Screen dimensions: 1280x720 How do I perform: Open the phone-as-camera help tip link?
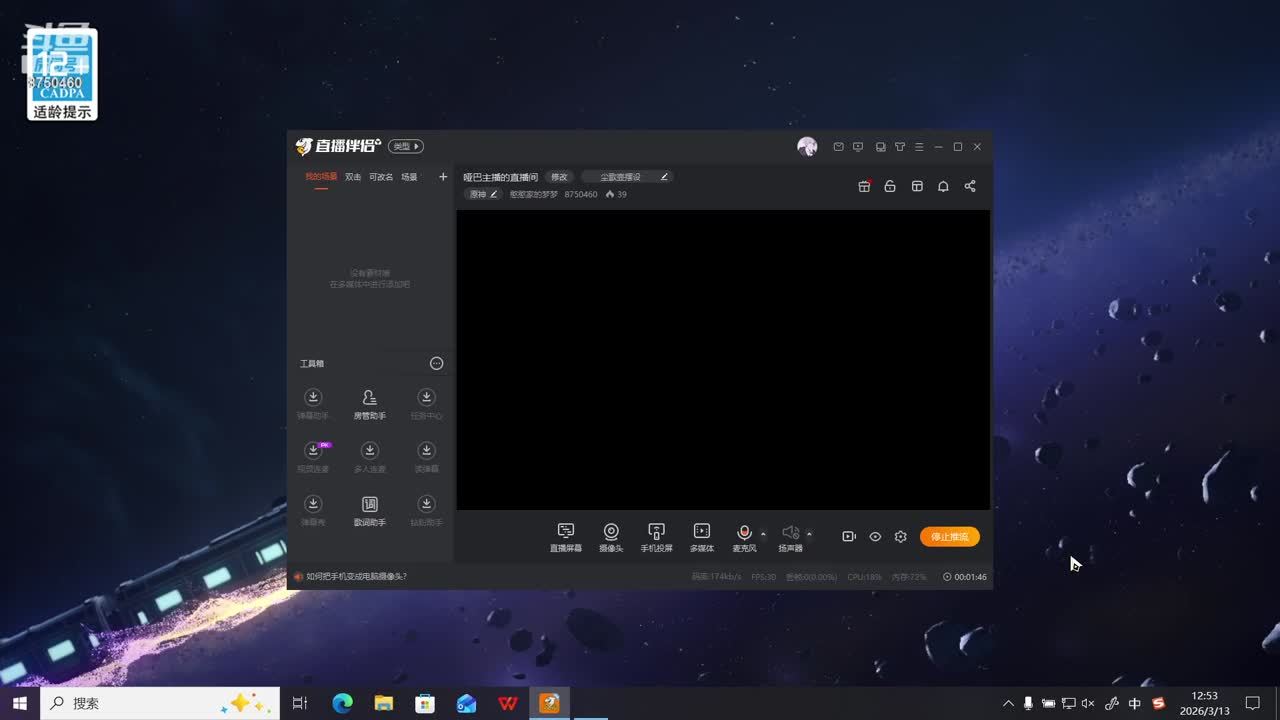(356, 577)
